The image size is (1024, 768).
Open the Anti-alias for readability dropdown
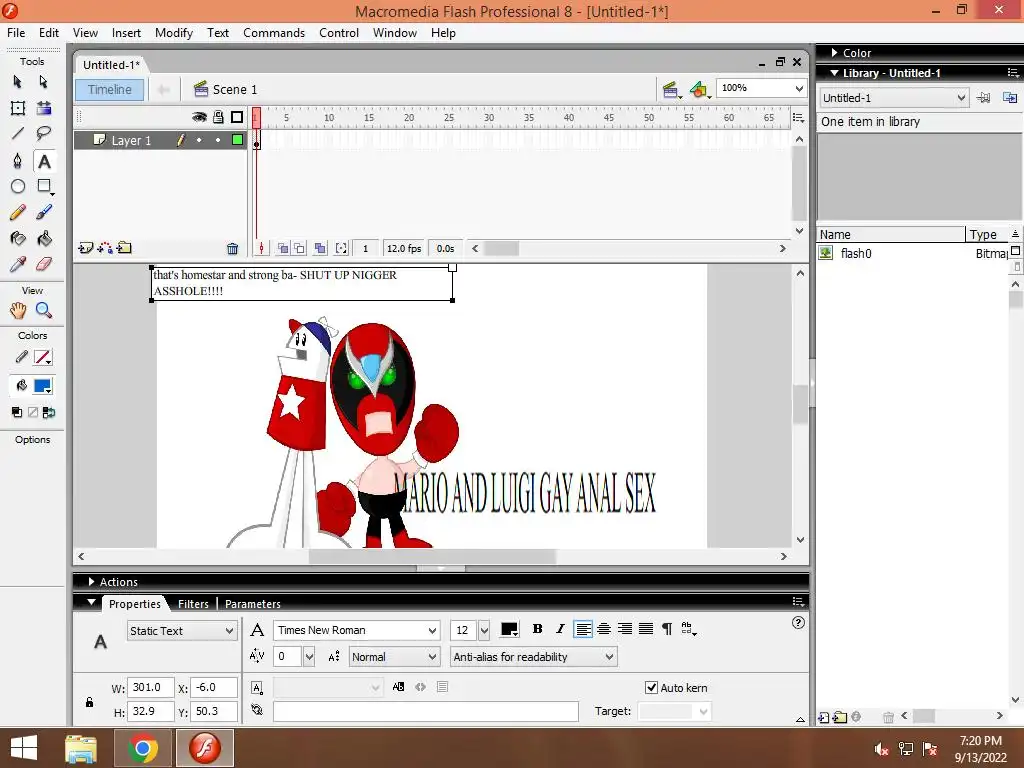pyautogui.click(x=534, y=657)
